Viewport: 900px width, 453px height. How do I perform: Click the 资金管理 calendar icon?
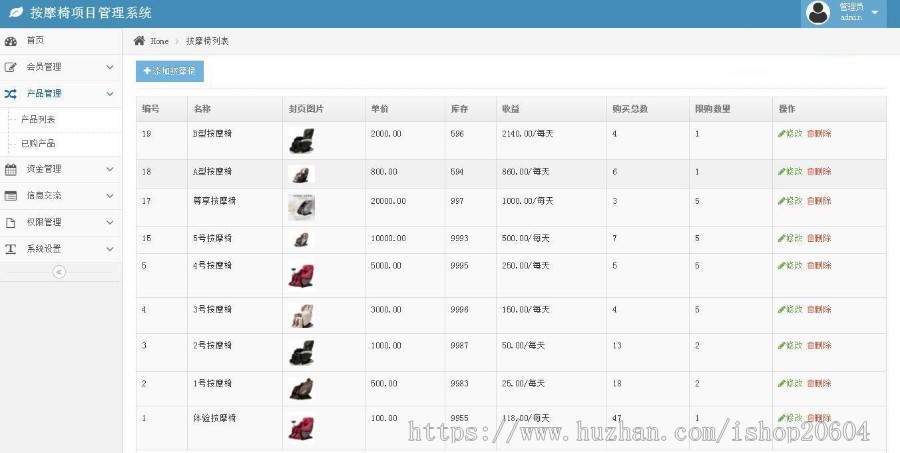click(x=10, y=169)
